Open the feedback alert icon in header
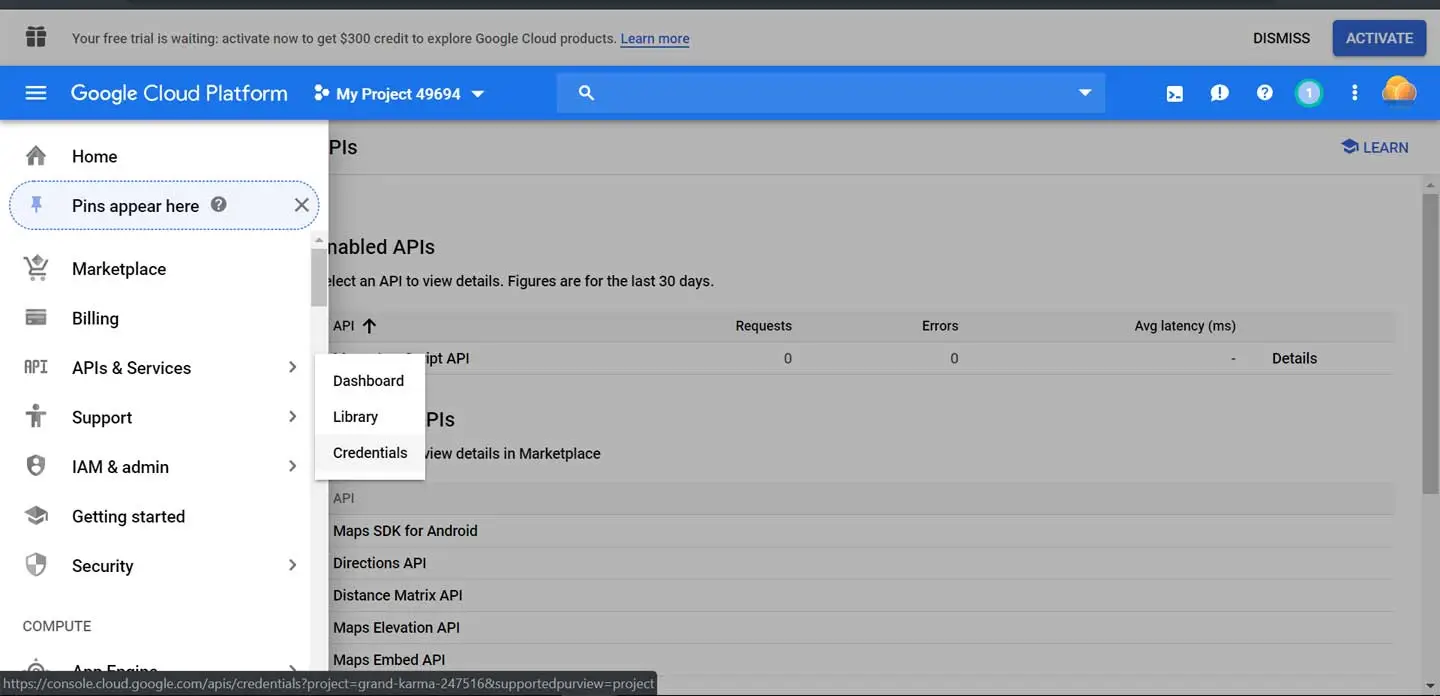The image size is (1440, 696). coord(1219,93)
